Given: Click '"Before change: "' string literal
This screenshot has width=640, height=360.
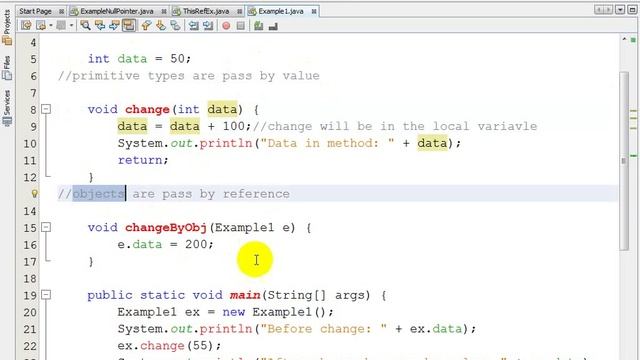Looking at the screenshot, I should point(323,329).
